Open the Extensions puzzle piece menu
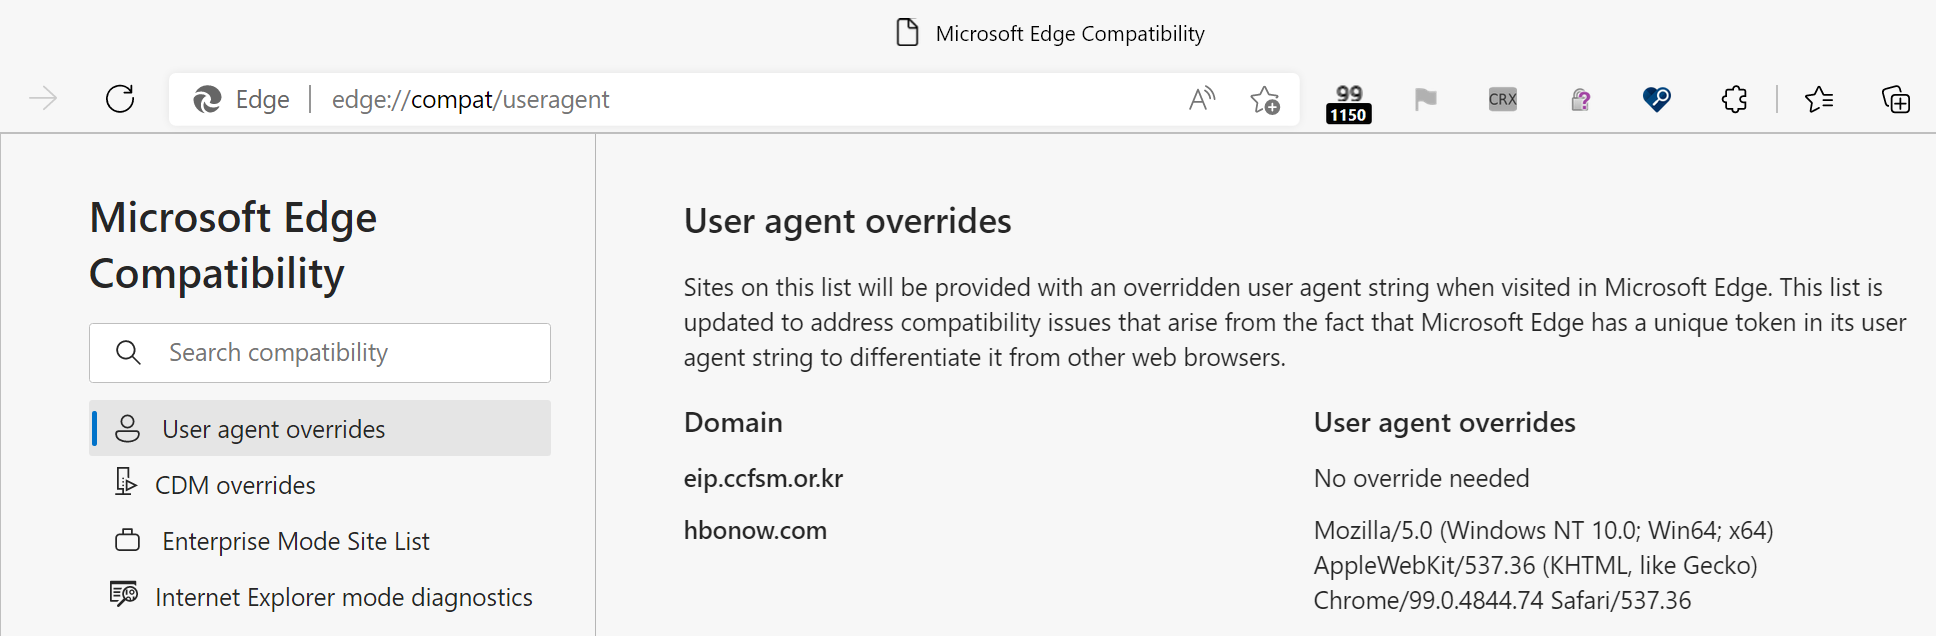Screen dimensions: 1936x636 (1734, 99)
